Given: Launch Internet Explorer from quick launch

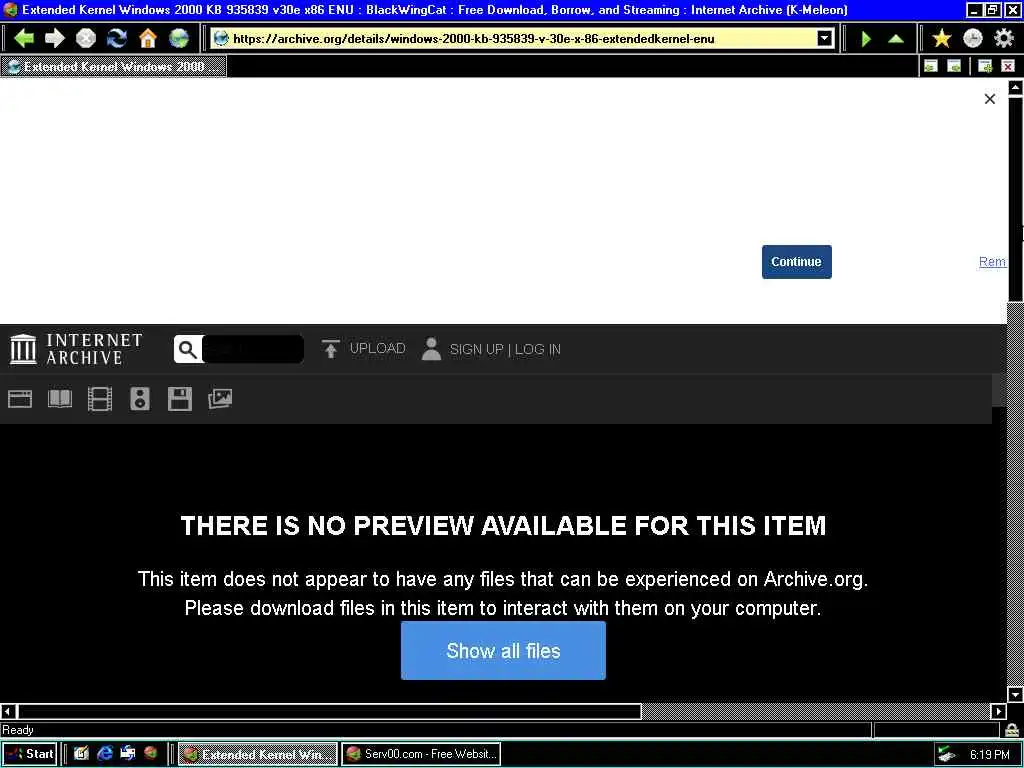Looking at the screenshot, I should click(104, 754).
